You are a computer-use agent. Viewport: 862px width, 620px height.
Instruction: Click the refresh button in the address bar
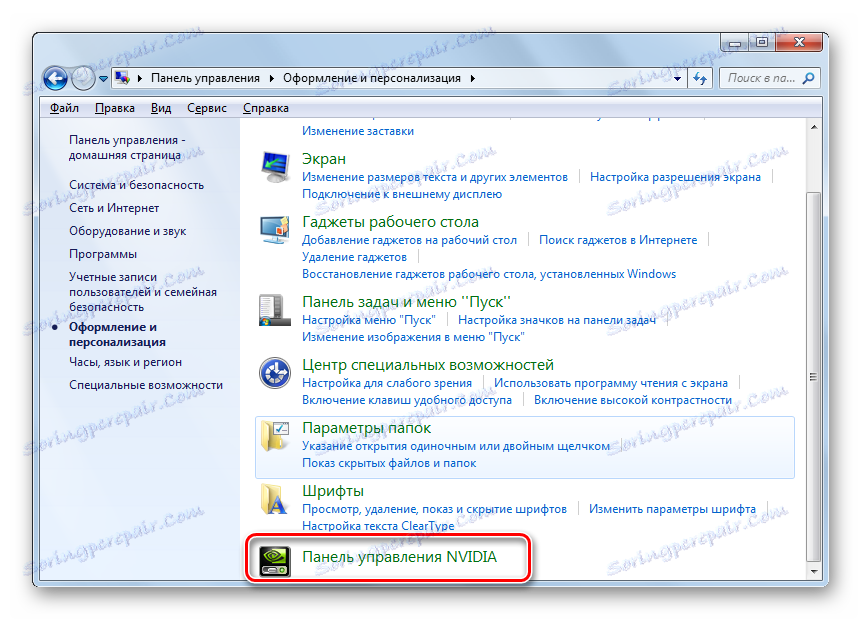pos(700,79)
